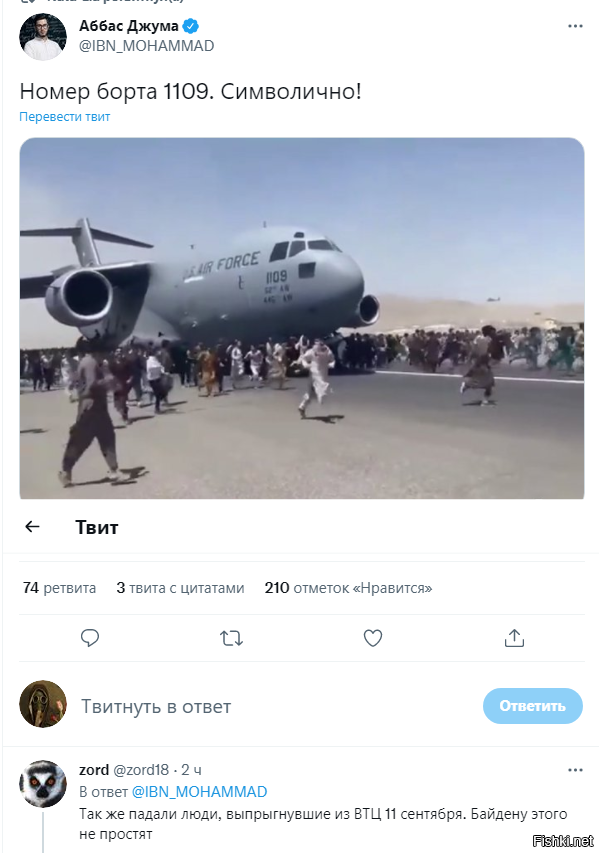The width and height of the screenshot is (599, 853).
Task: Click the reply speech bubble icon
Action: (90, 638)
